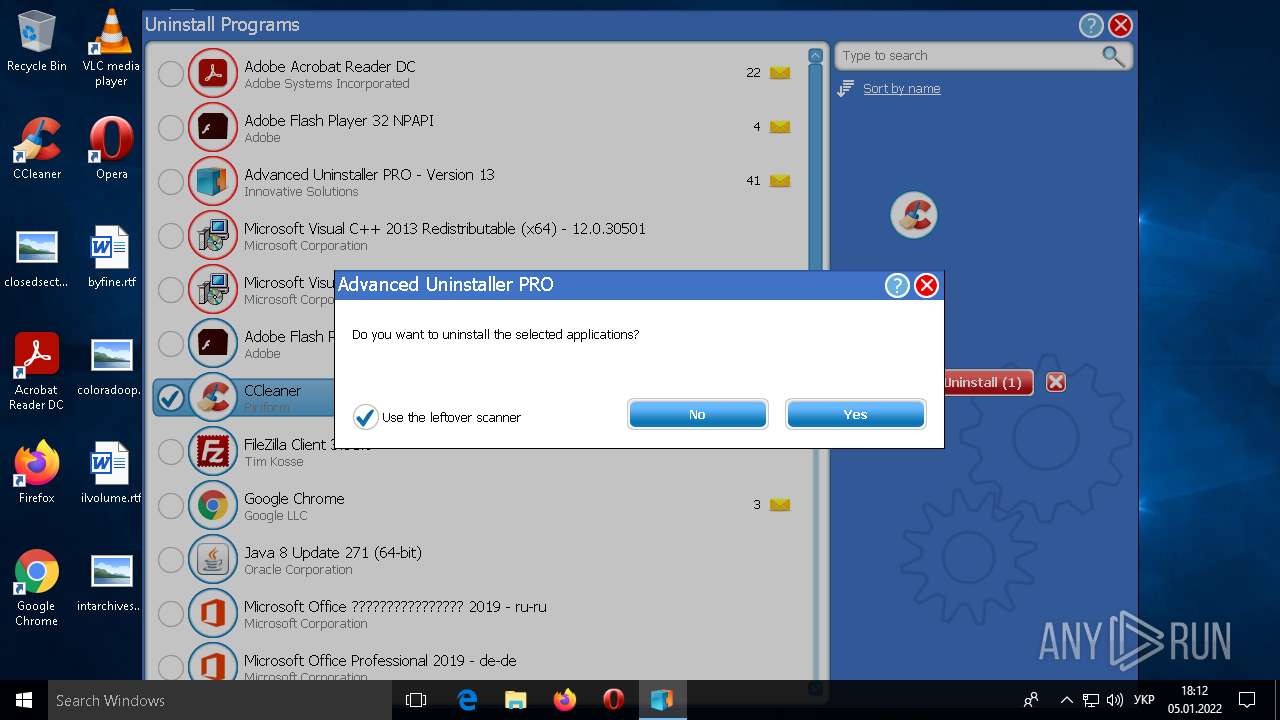Select the Microsoft Office 2019 ru-ru circle

[x=171, y=614]
